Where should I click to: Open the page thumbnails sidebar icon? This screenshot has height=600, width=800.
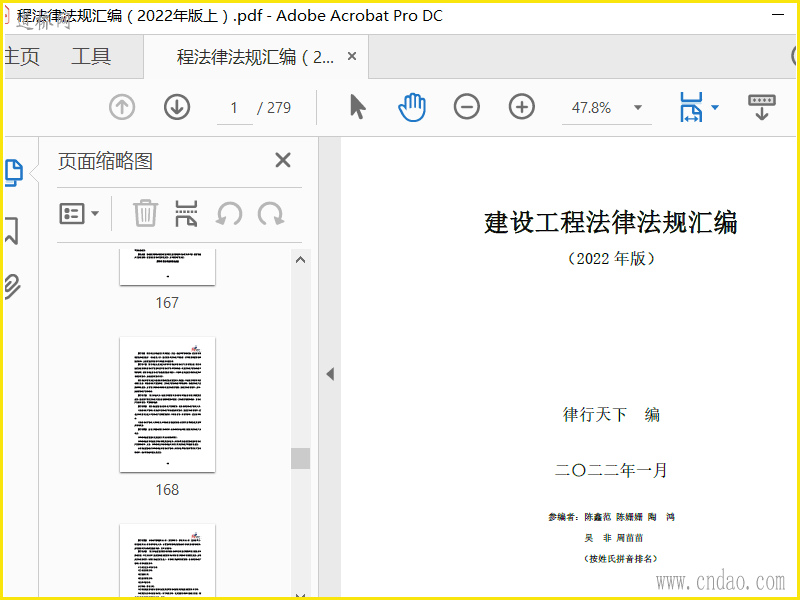click(14, 172)
